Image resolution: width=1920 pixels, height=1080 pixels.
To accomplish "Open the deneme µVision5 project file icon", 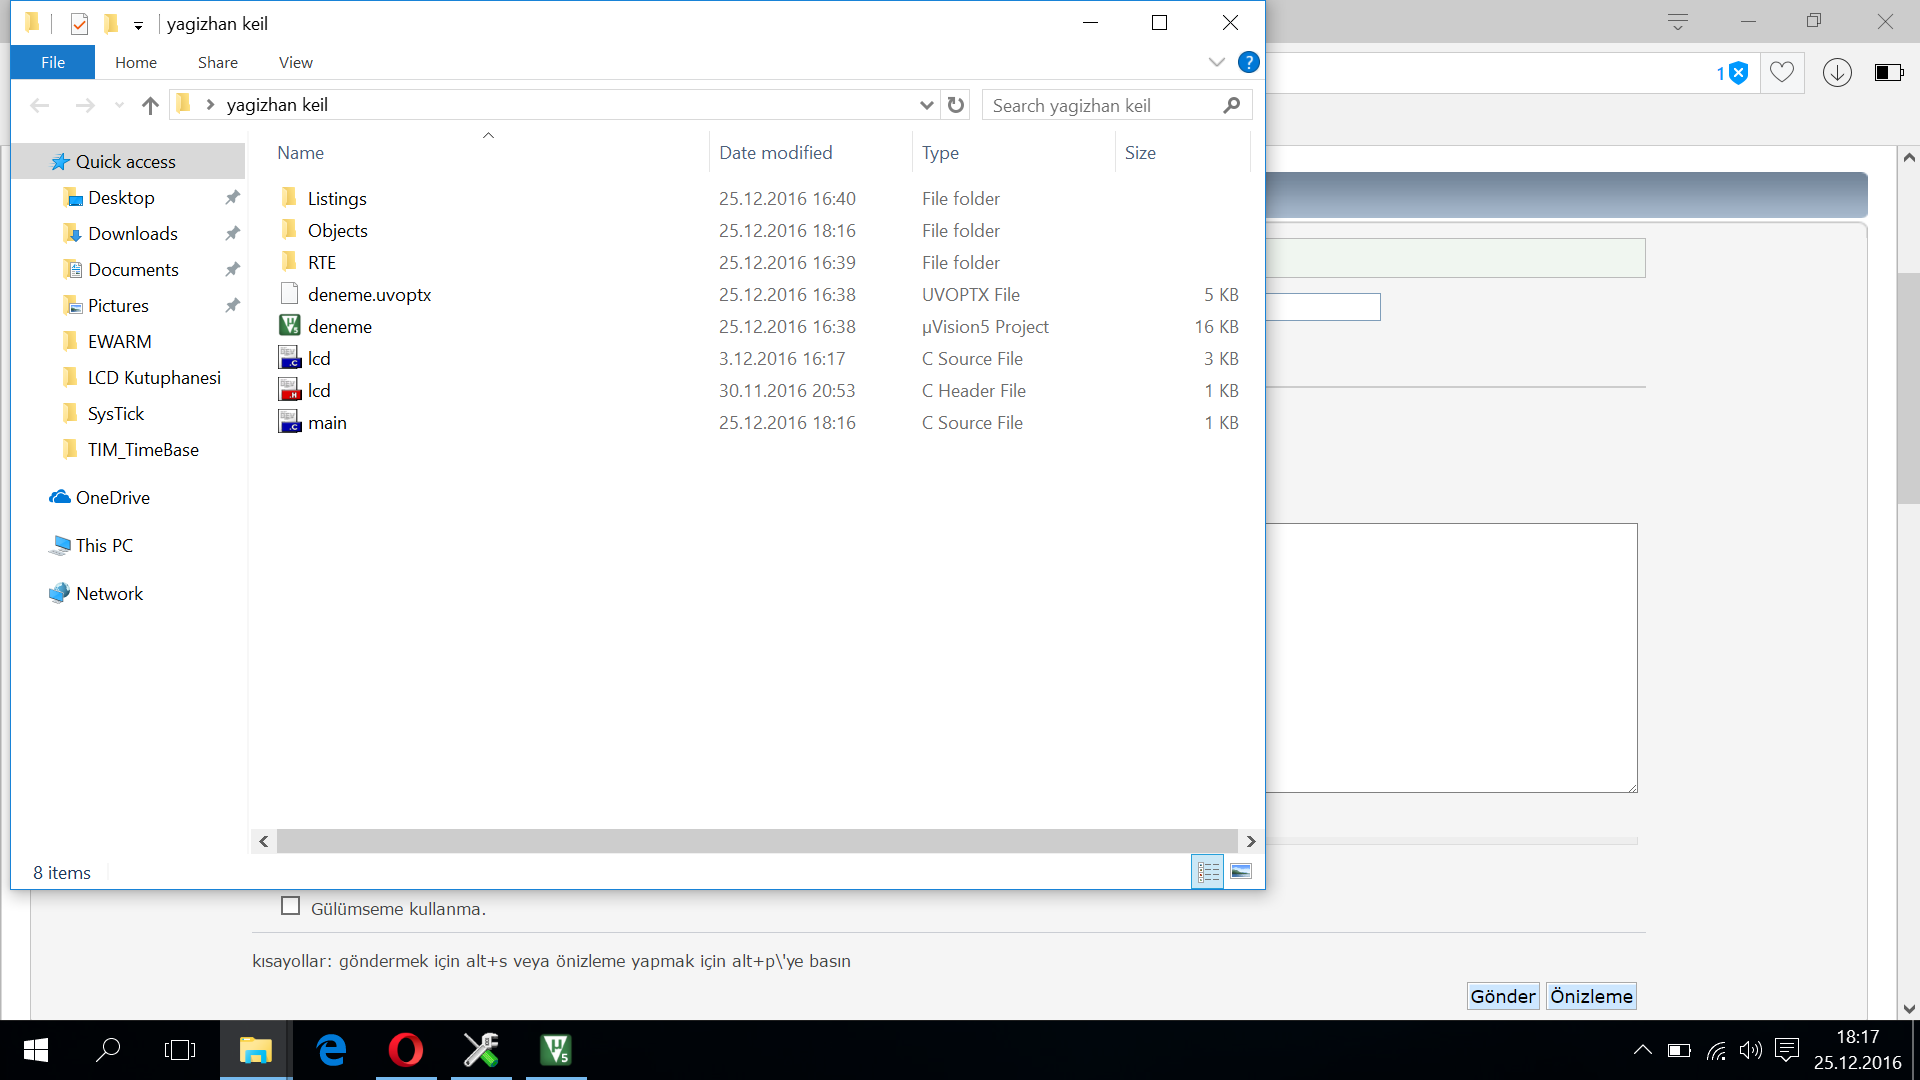I will 289,326.
